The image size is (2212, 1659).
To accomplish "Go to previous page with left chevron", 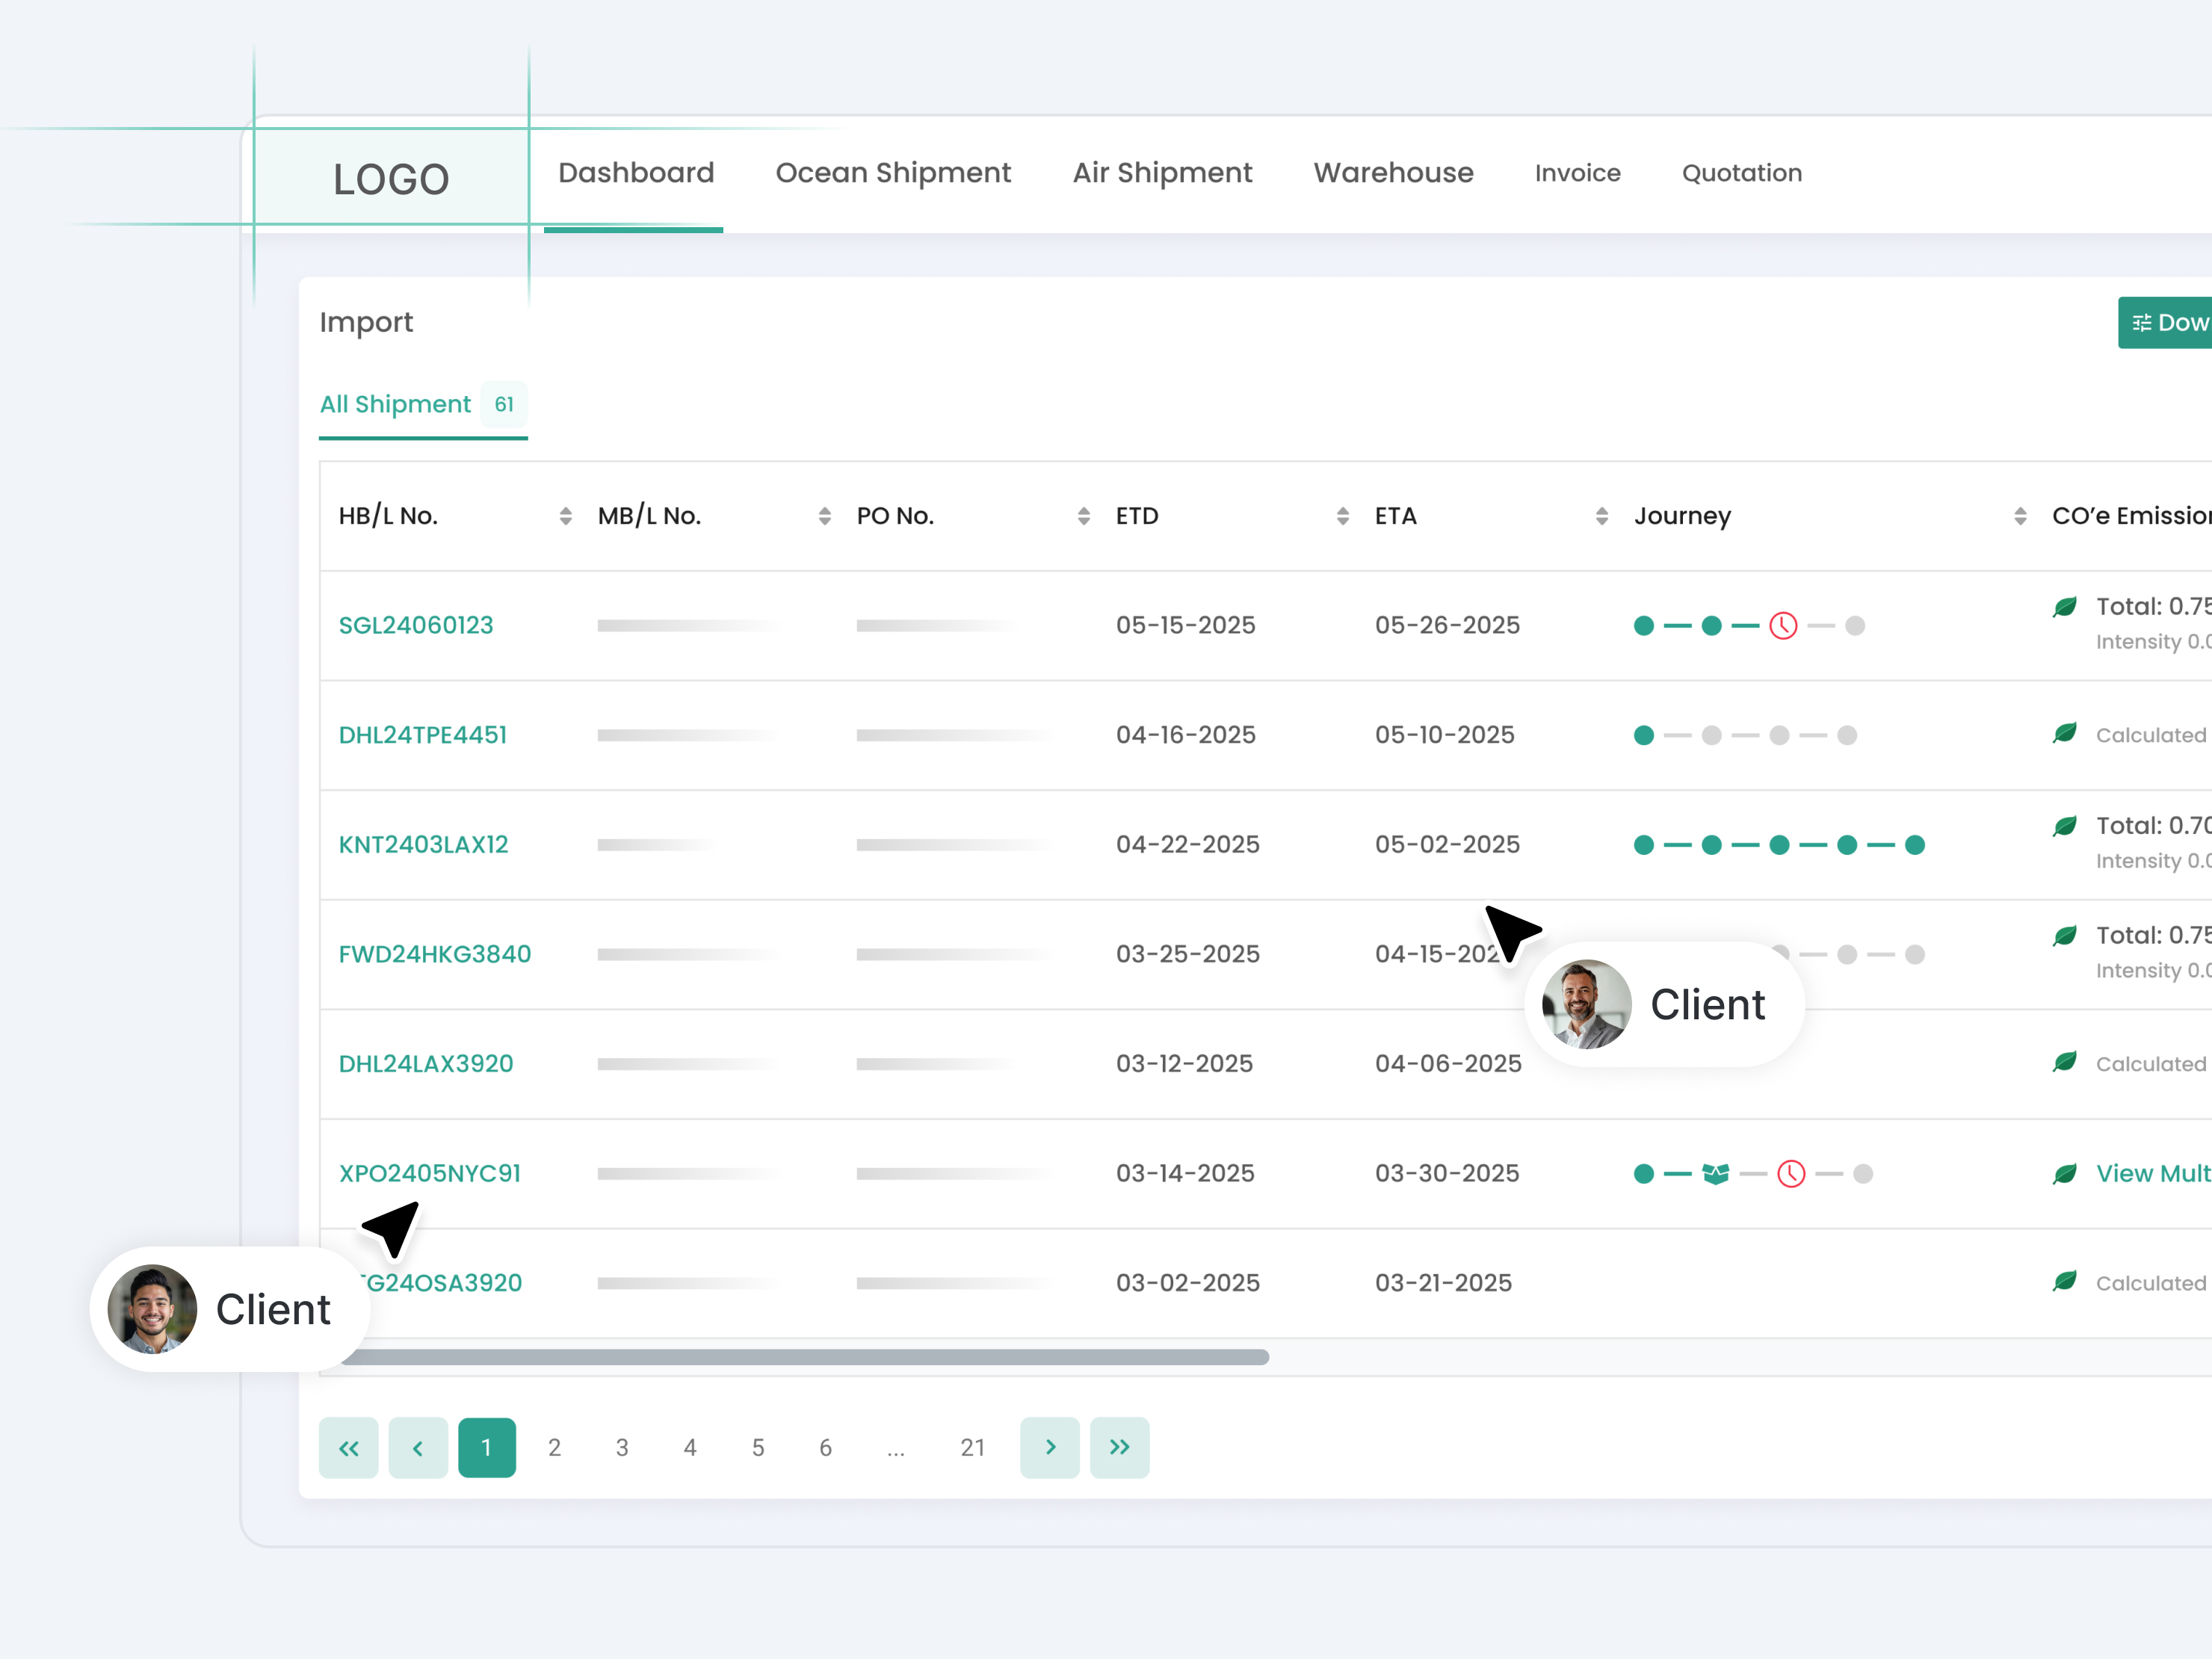I will pyautogui.click(x=418, y=1447).
